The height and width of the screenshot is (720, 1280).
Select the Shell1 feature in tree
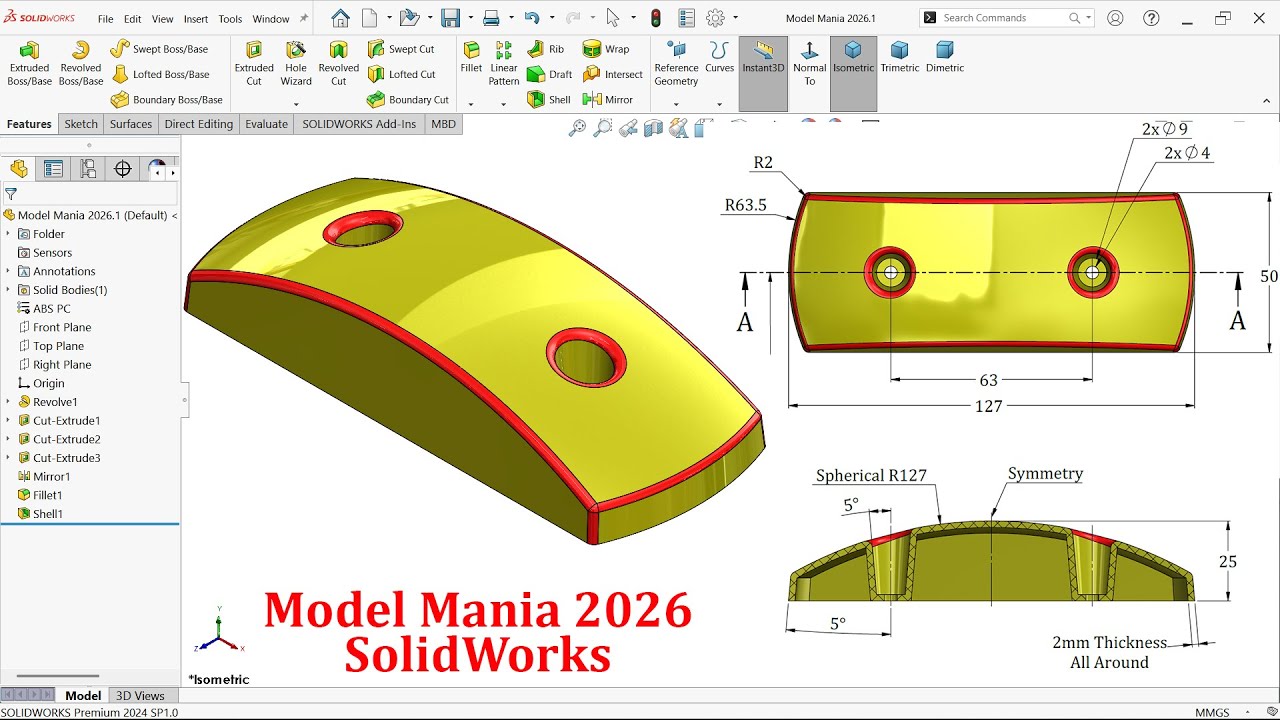coord(48,514)
